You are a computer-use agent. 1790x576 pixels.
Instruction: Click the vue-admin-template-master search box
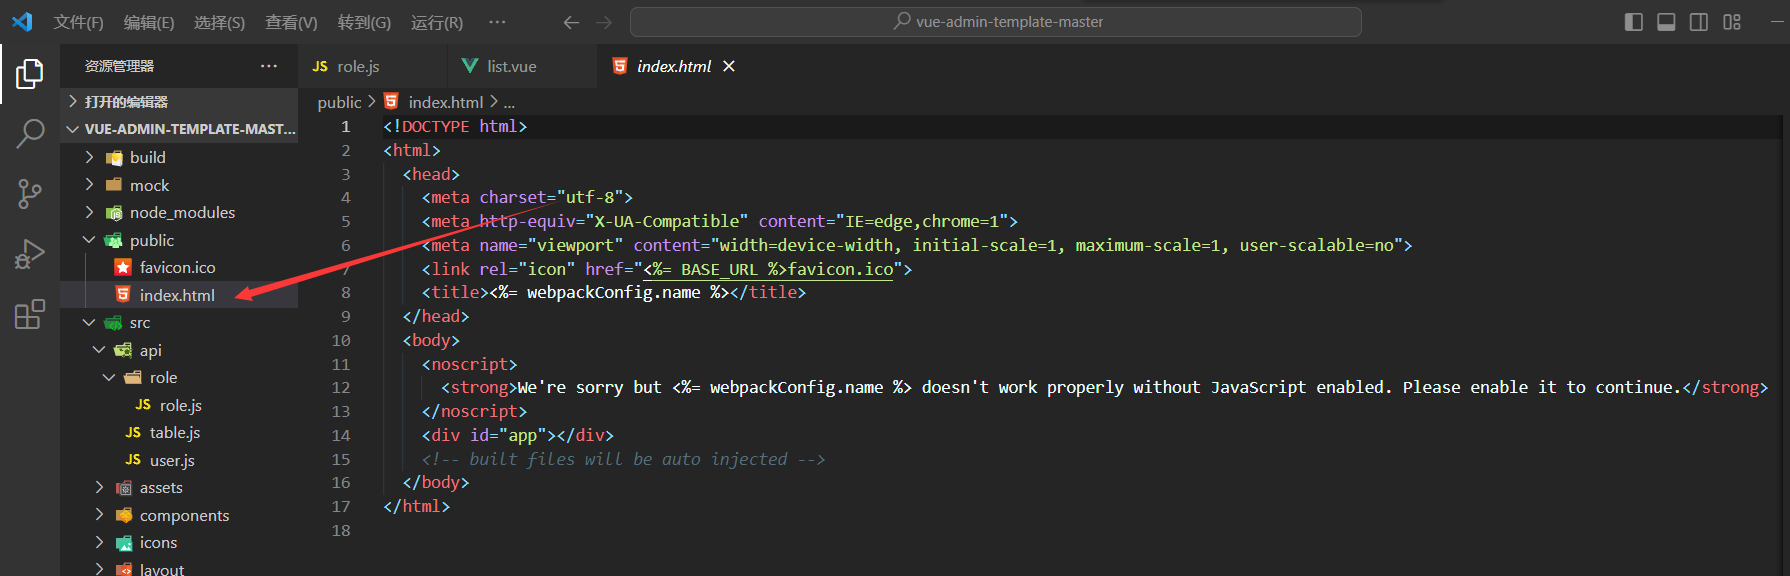point(996,22)
